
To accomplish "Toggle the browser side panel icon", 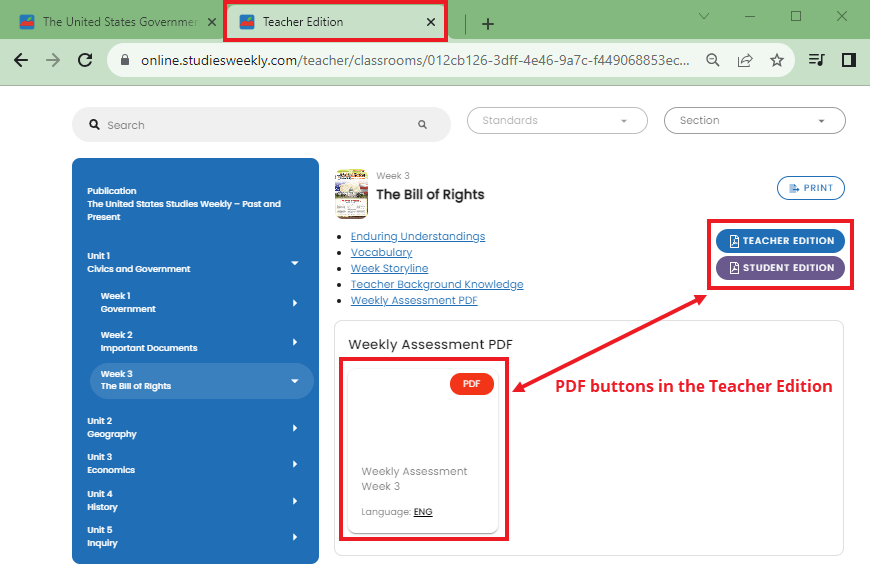I will pos(848,60).
